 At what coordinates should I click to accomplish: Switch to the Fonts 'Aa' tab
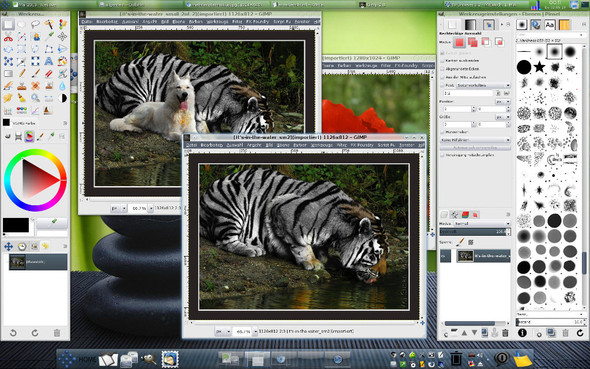tap(549, 25)
